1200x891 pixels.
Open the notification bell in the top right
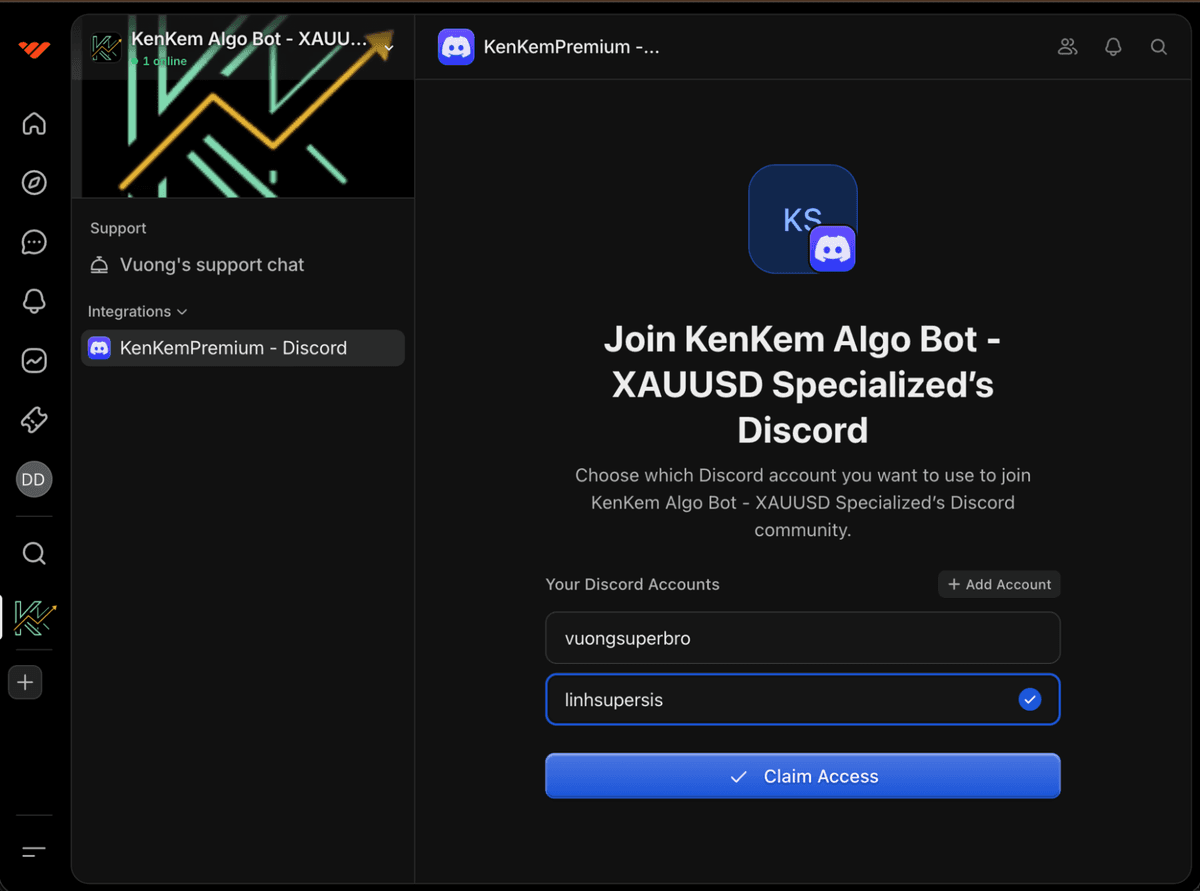click(1113, 47)
